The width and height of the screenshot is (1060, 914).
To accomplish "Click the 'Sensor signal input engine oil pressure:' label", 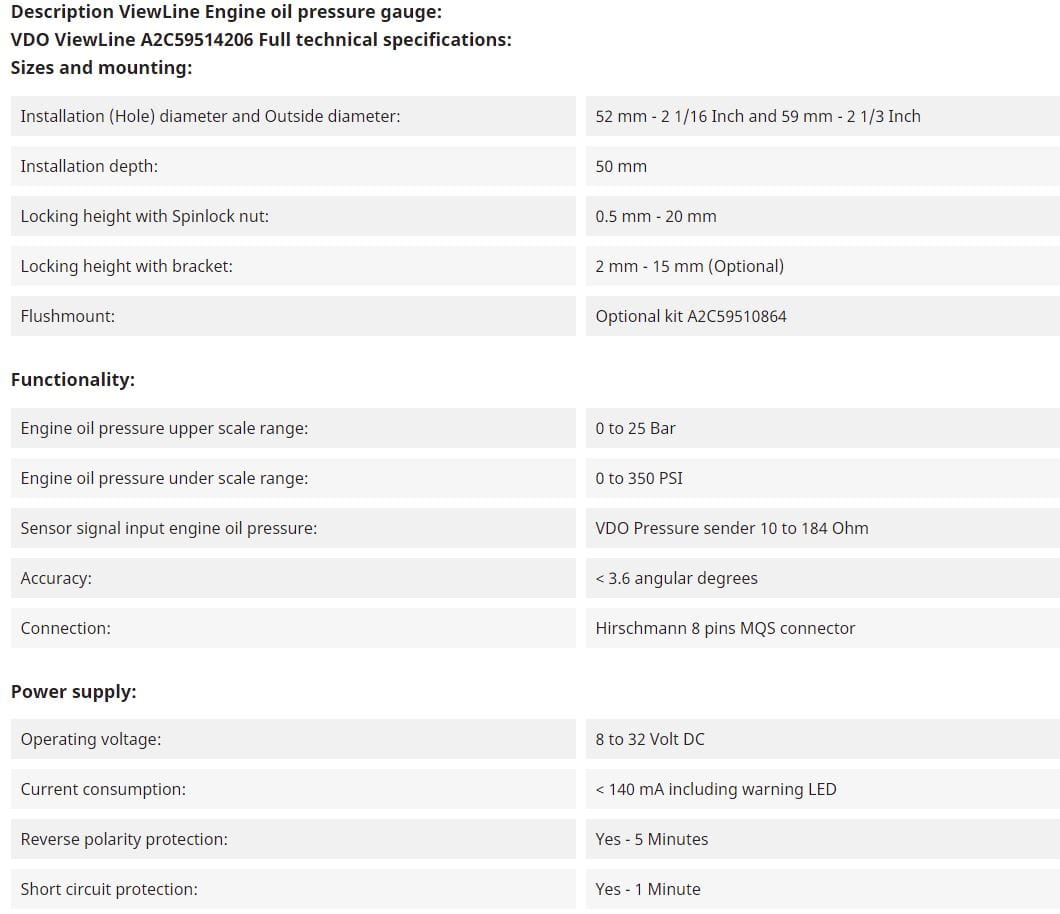I will 168,528.
